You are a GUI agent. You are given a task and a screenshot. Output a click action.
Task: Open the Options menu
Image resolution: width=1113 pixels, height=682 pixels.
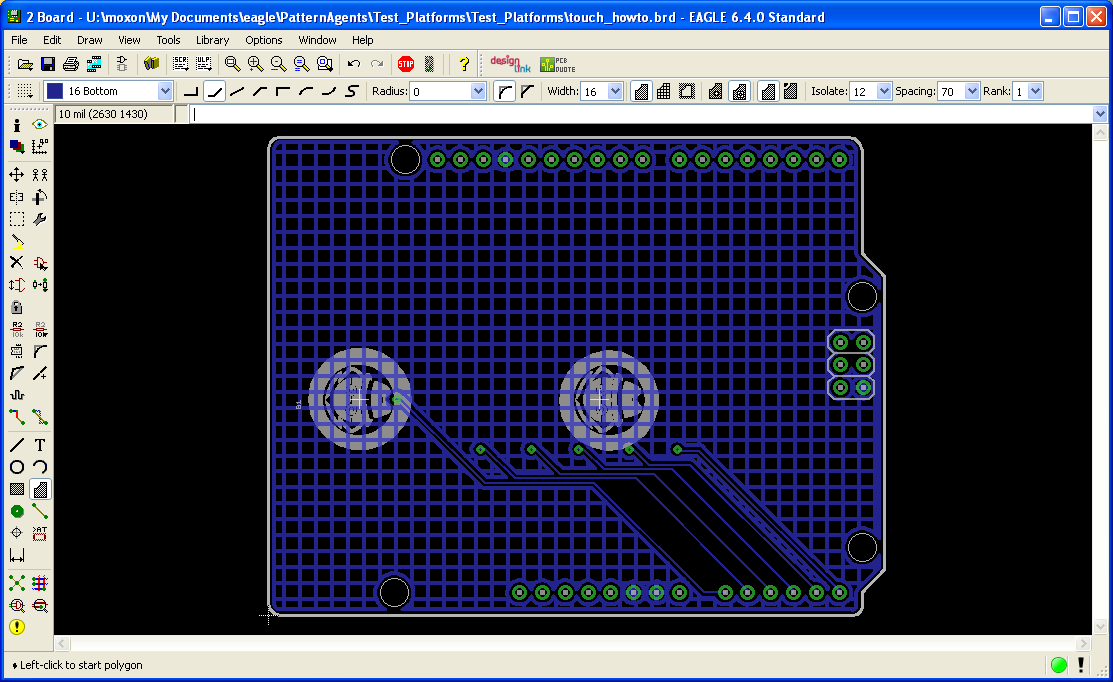point(263,40)
